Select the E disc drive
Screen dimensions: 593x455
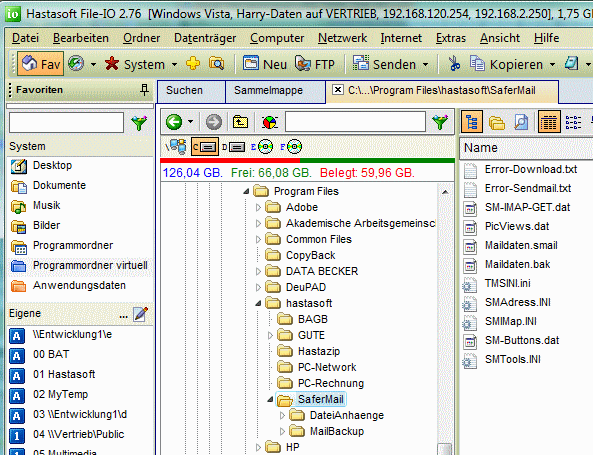click(262, 147)
